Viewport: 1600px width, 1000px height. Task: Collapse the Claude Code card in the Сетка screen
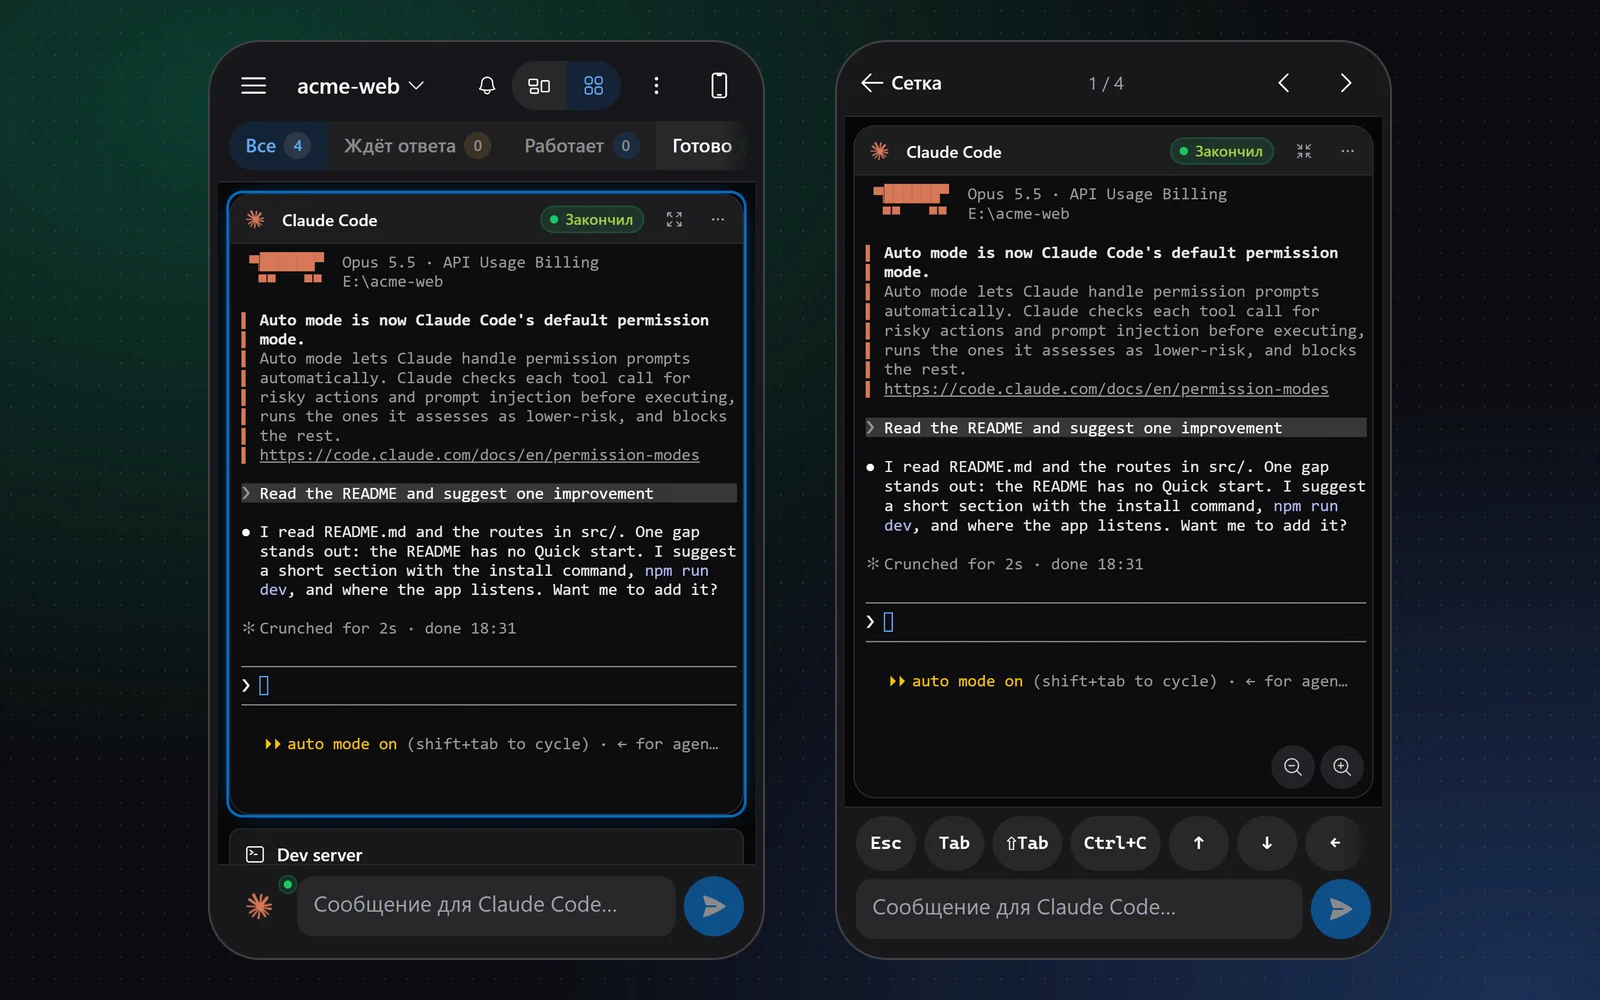[x=1304, y=151]
